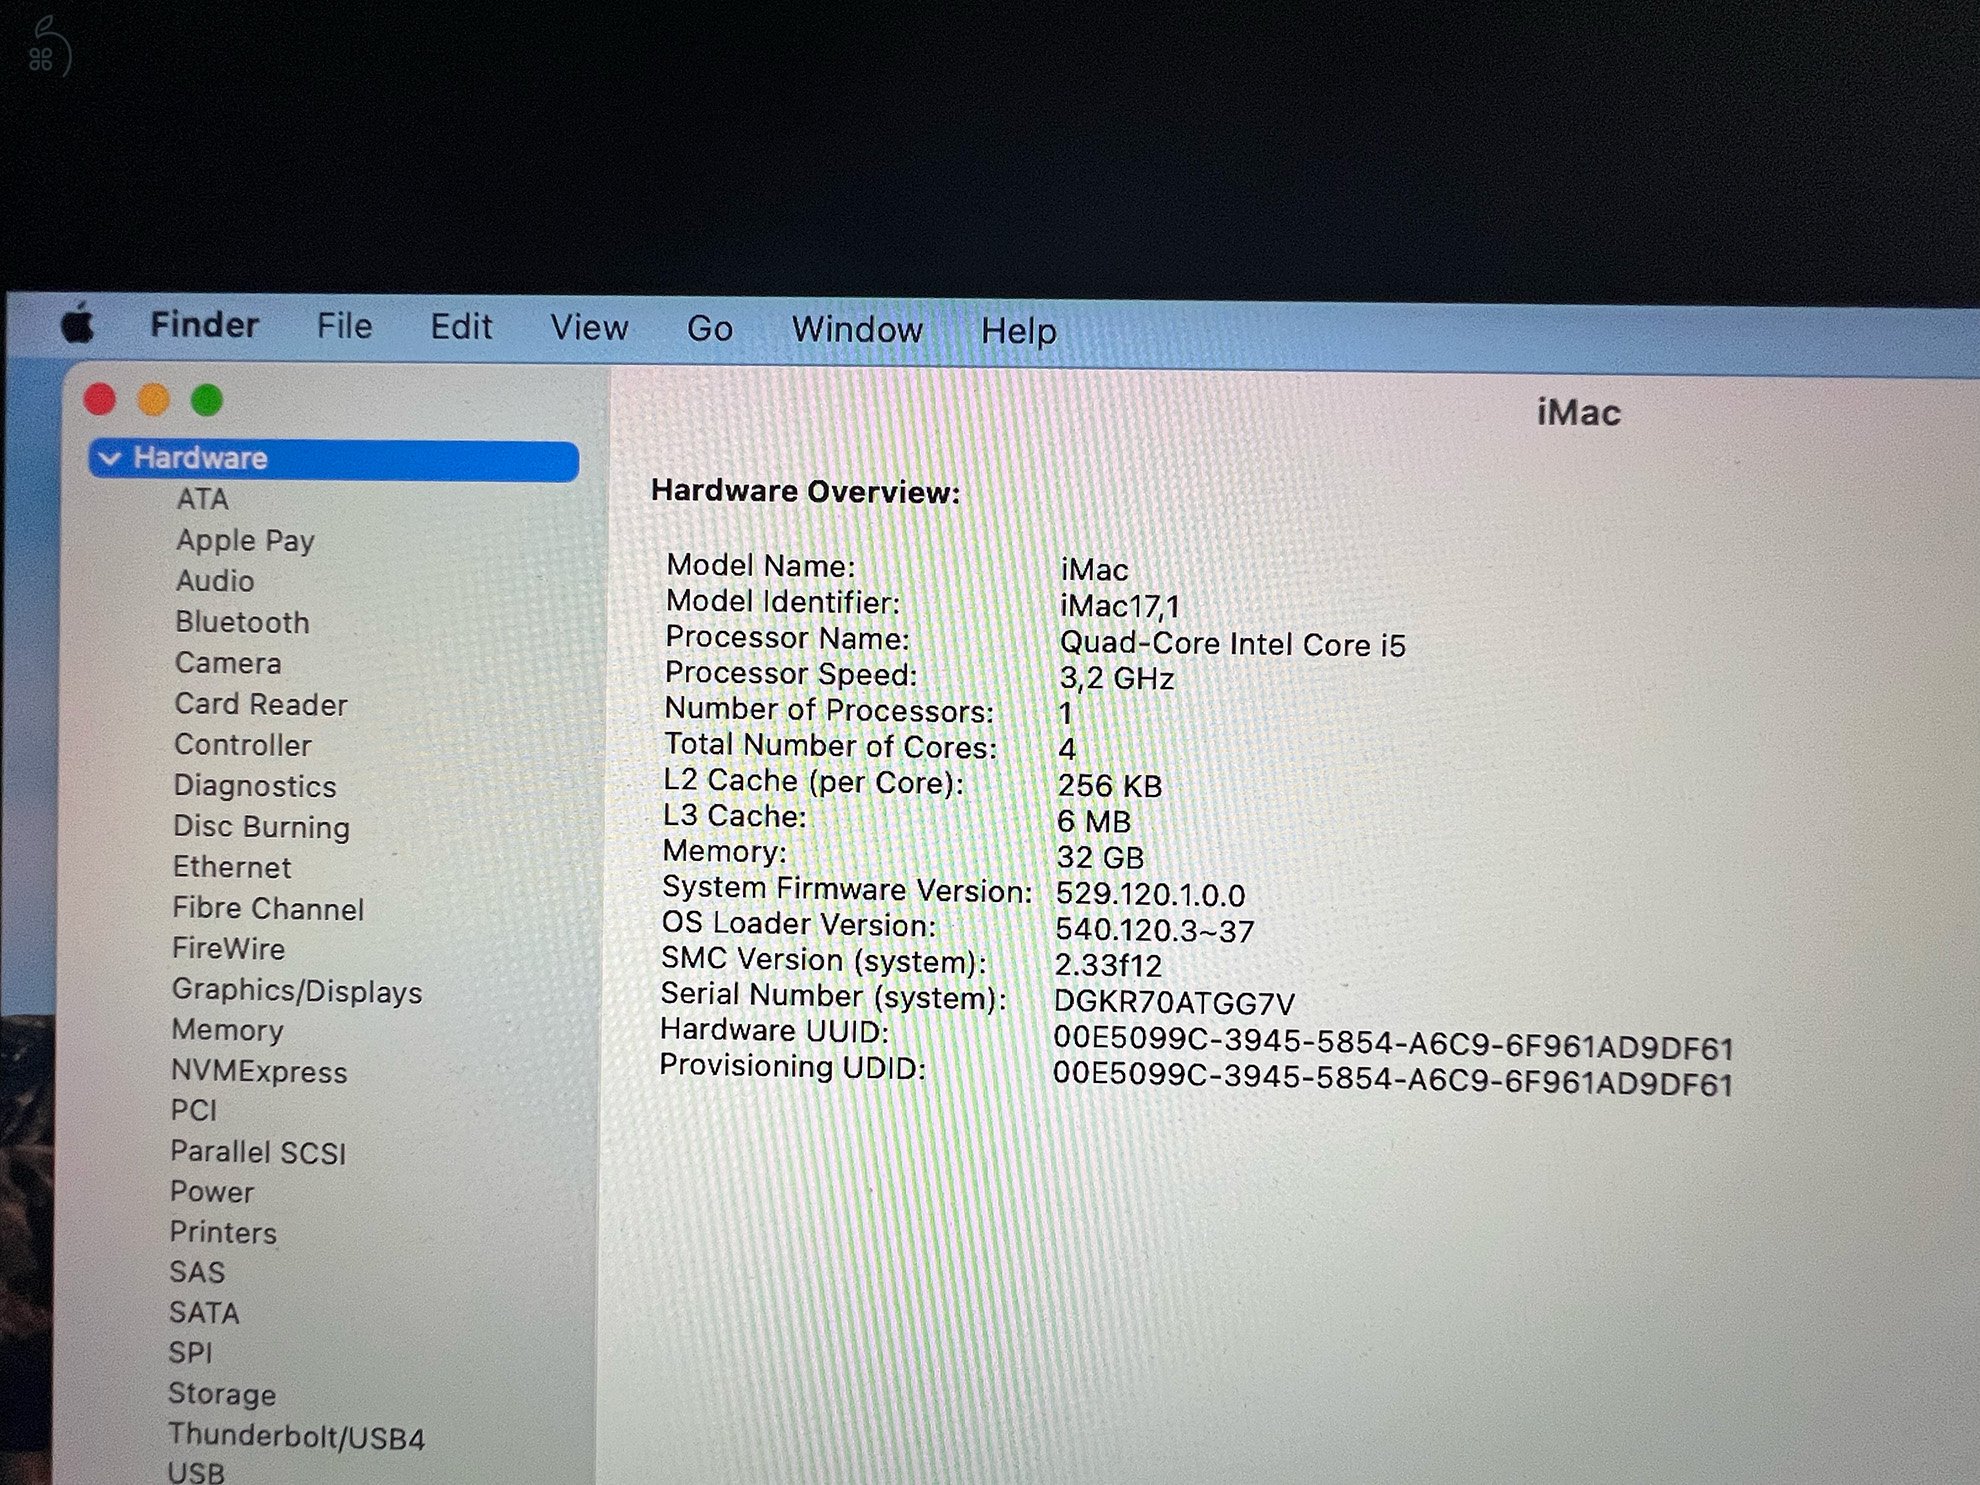Select Storage in the sidebar

click(x=222, y=1393)
